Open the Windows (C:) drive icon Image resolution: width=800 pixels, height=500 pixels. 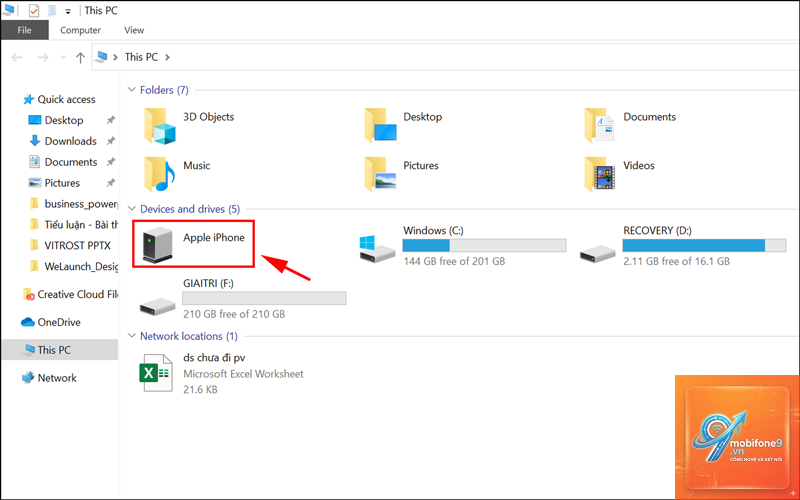(x=378, y=248)
